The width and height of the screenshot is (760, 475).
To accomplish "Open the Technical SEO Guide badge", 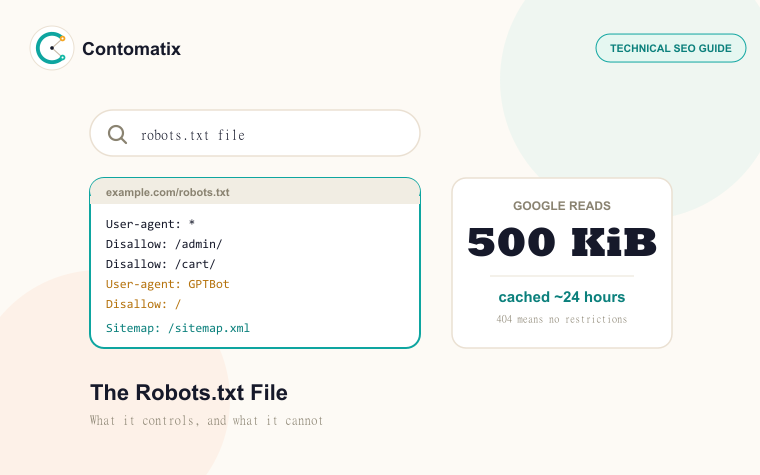I will pos(670,48).
